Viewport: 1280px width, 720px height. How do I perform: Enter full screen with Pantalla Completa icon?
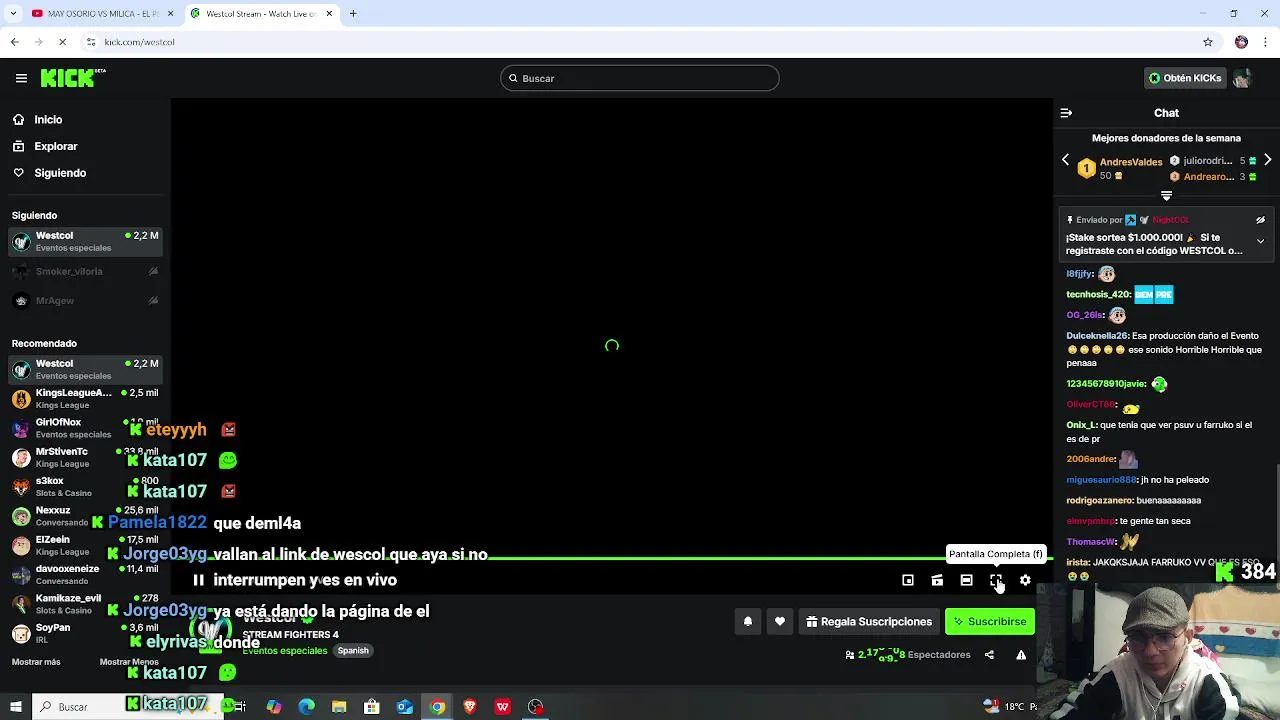tap(996, 580)
